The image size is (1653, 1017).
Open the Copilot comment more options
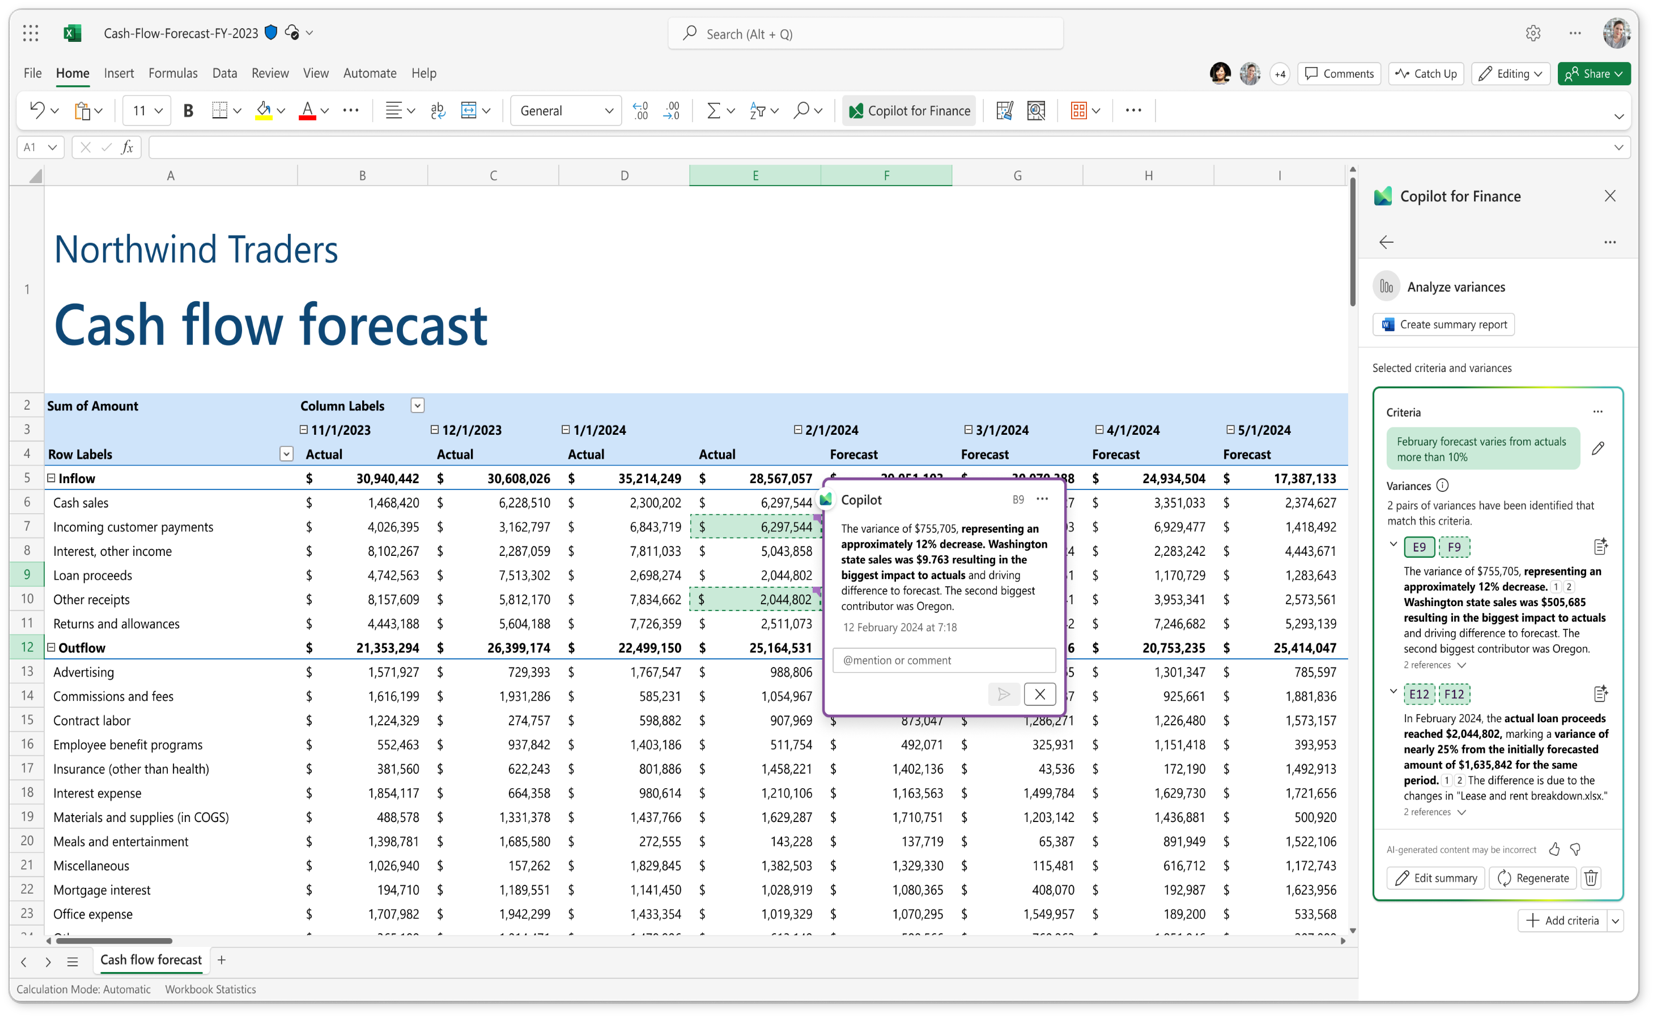coord(1042,499)
